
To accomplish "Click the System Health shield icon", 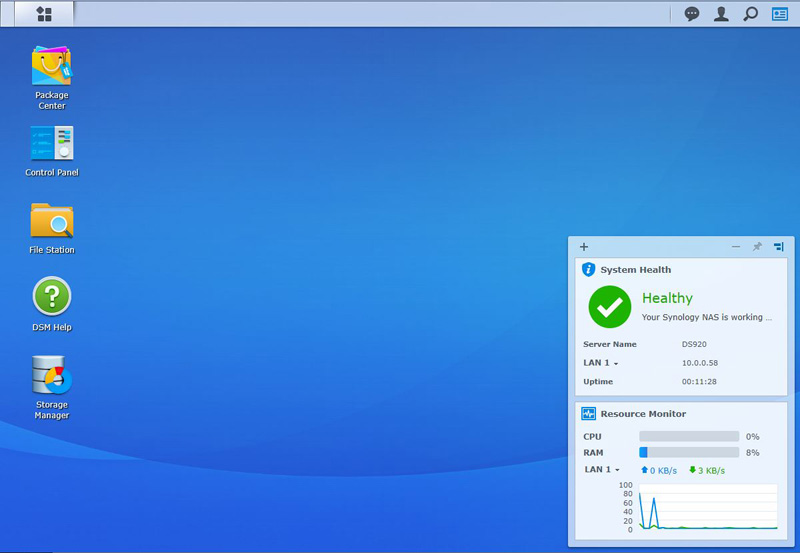I will pyautogui.click(x=588, y=269).
